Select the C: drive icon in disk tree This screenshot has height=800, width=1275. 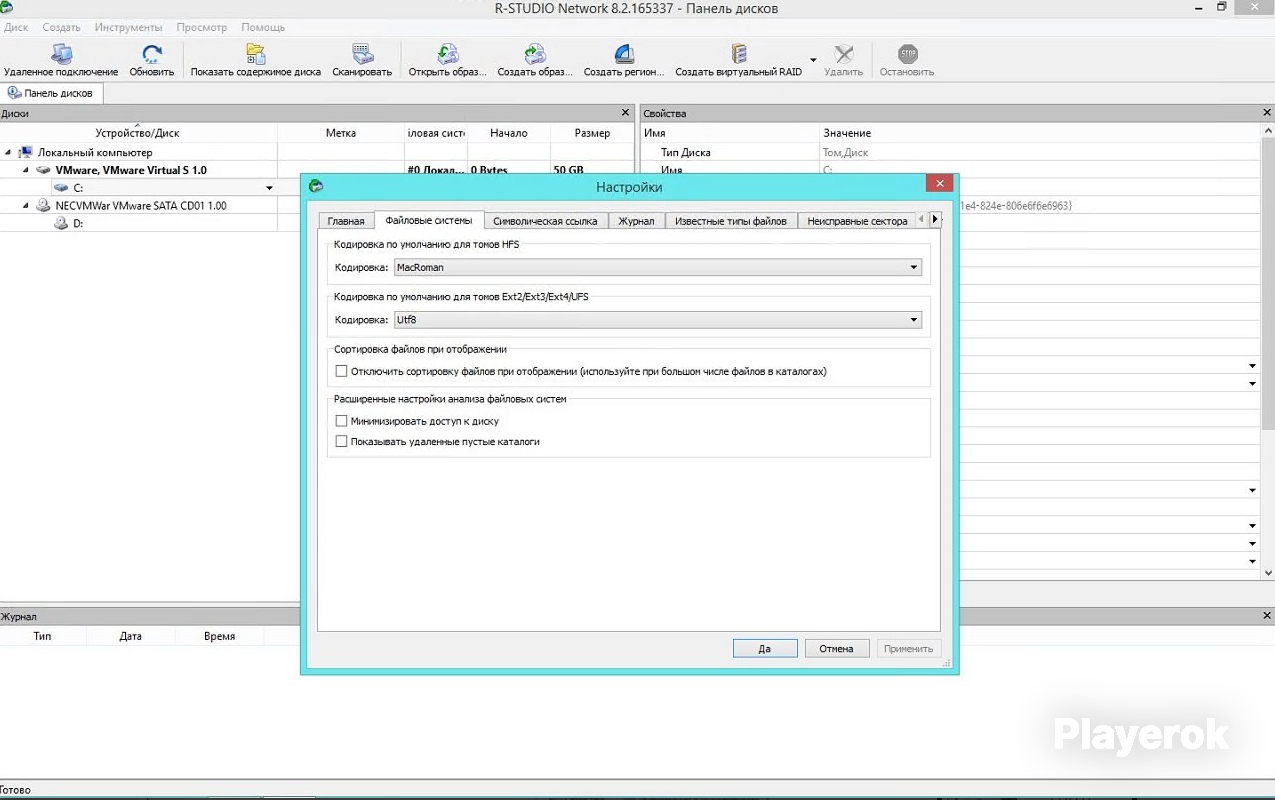tap(61, 187)
